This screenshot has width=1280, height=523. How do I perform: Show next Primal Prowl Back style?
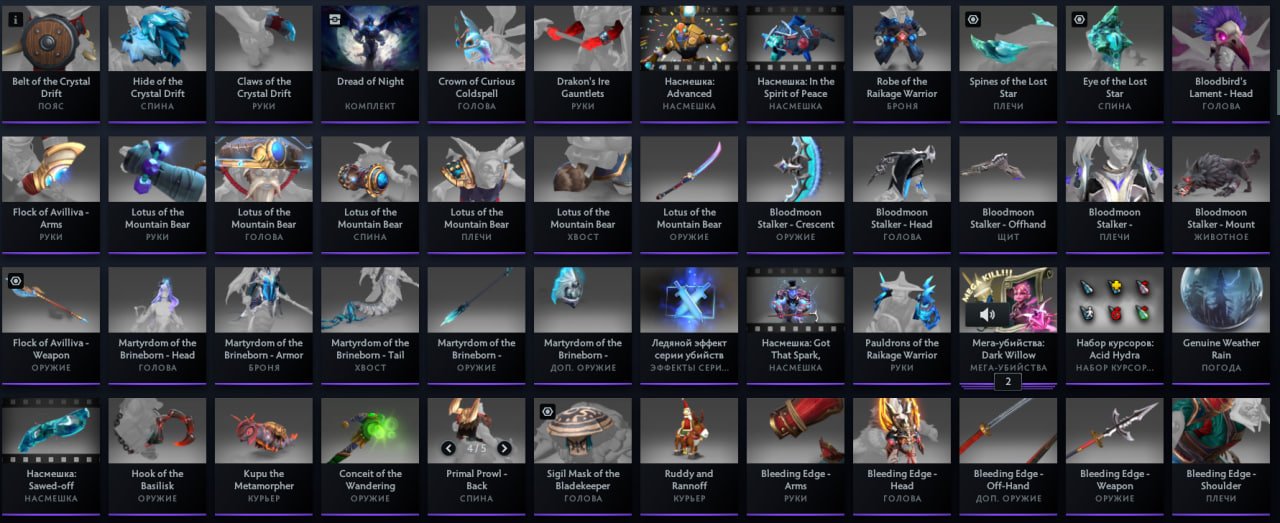[504, 448]
